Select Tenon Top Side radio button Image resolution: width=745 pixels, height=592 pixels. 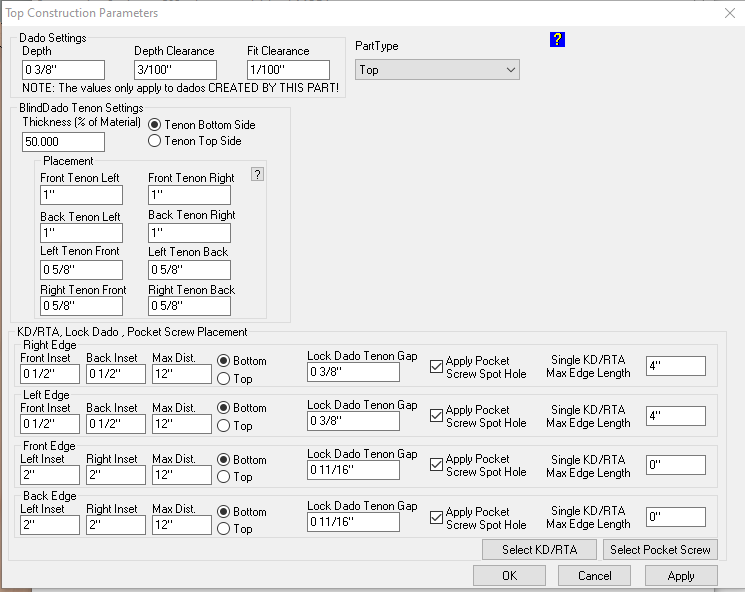pyautogui.click(x=155, y=141)
